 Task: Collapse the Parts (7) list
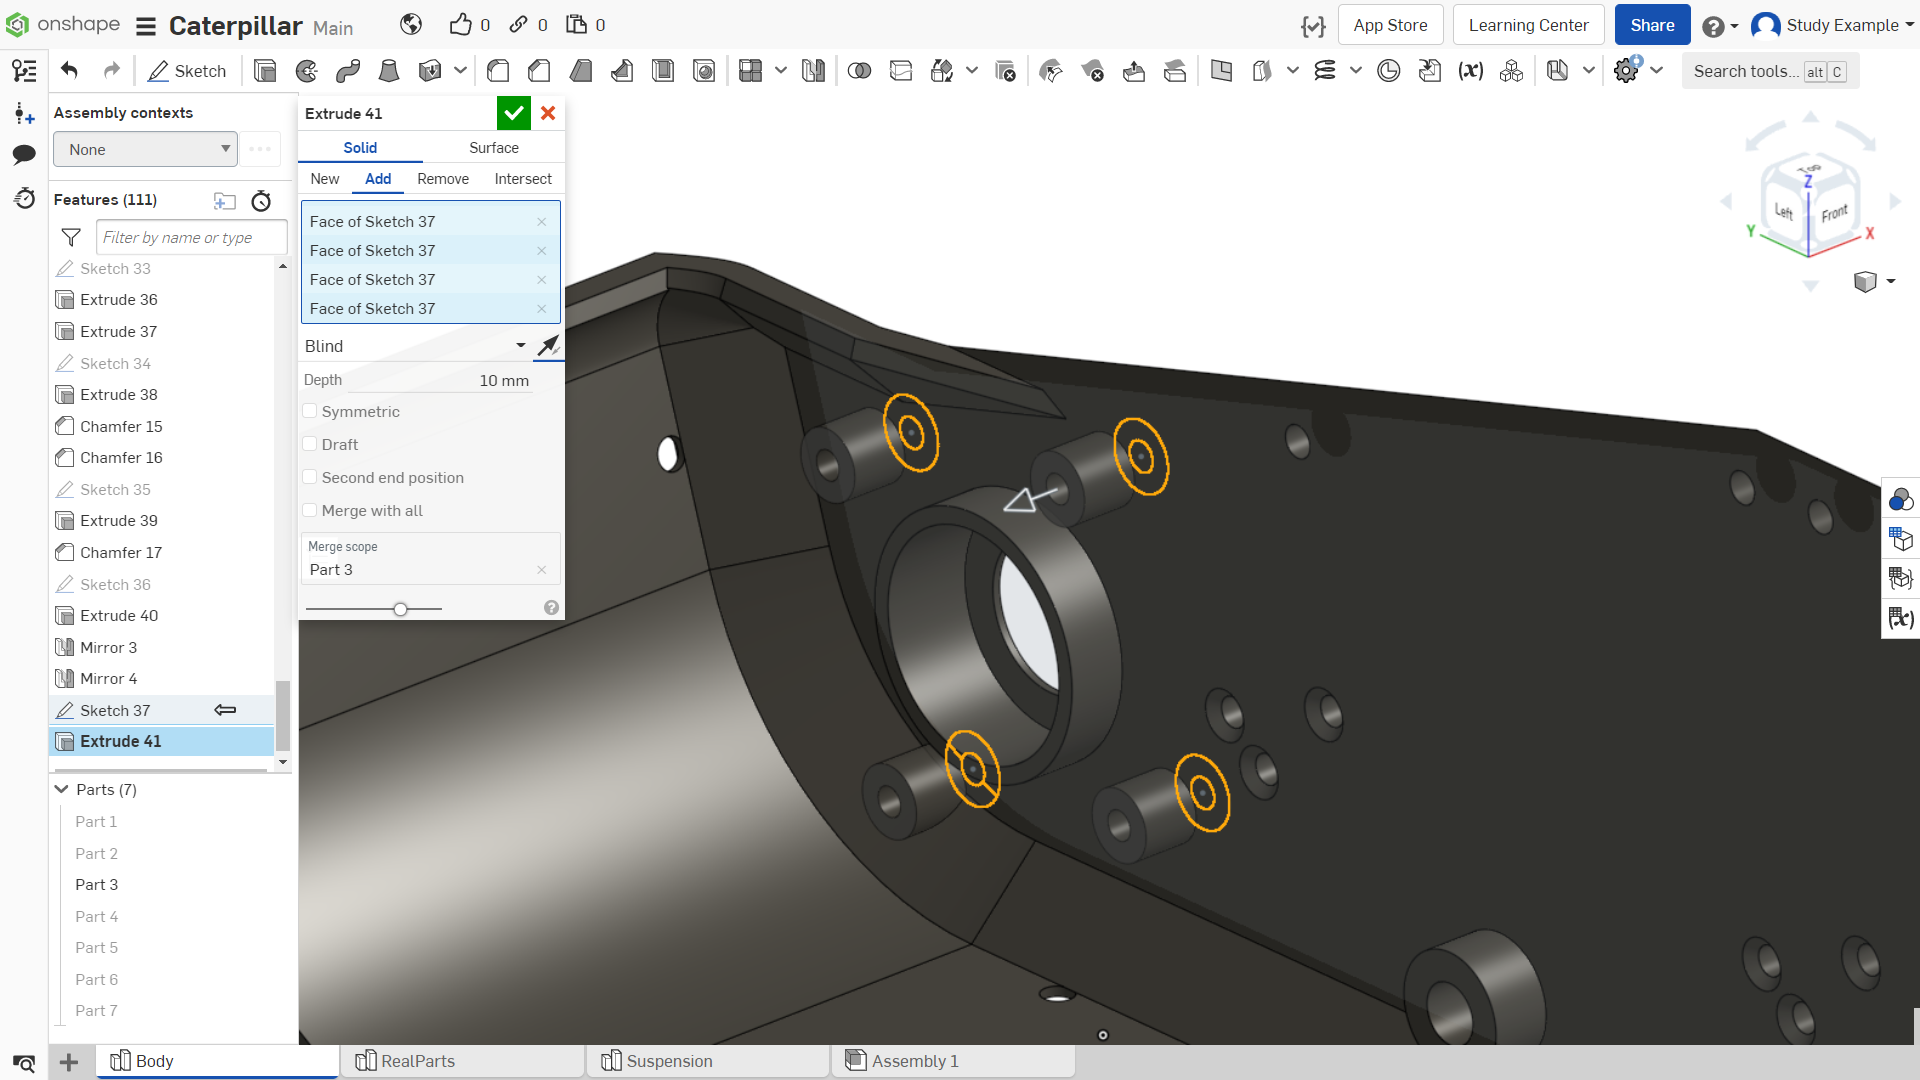[62, 789]
